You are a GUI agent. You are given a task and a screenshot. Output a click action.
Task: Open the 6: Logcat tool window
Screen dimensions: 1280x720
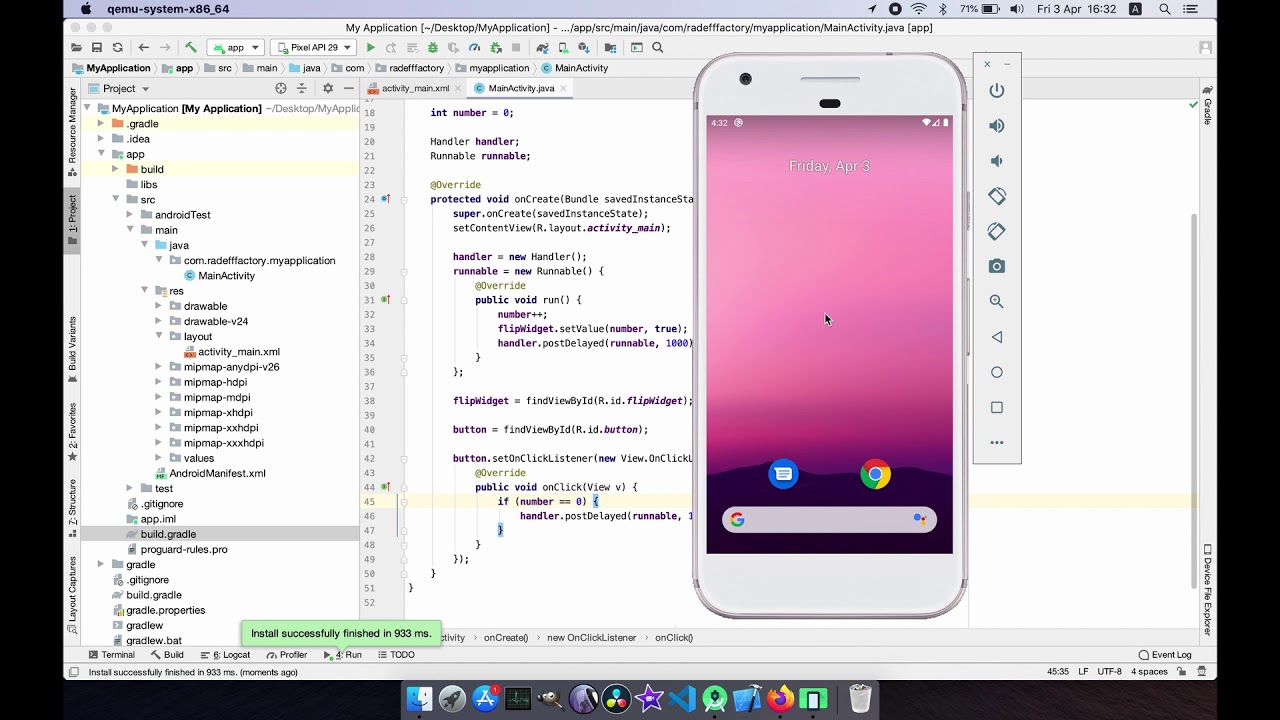point(225,655)
